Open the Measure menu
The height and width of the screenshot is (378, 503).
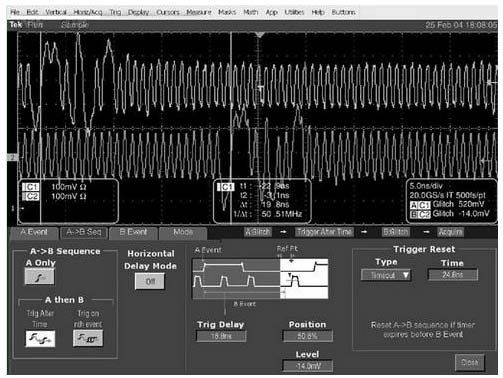click(x=199, y=12)
